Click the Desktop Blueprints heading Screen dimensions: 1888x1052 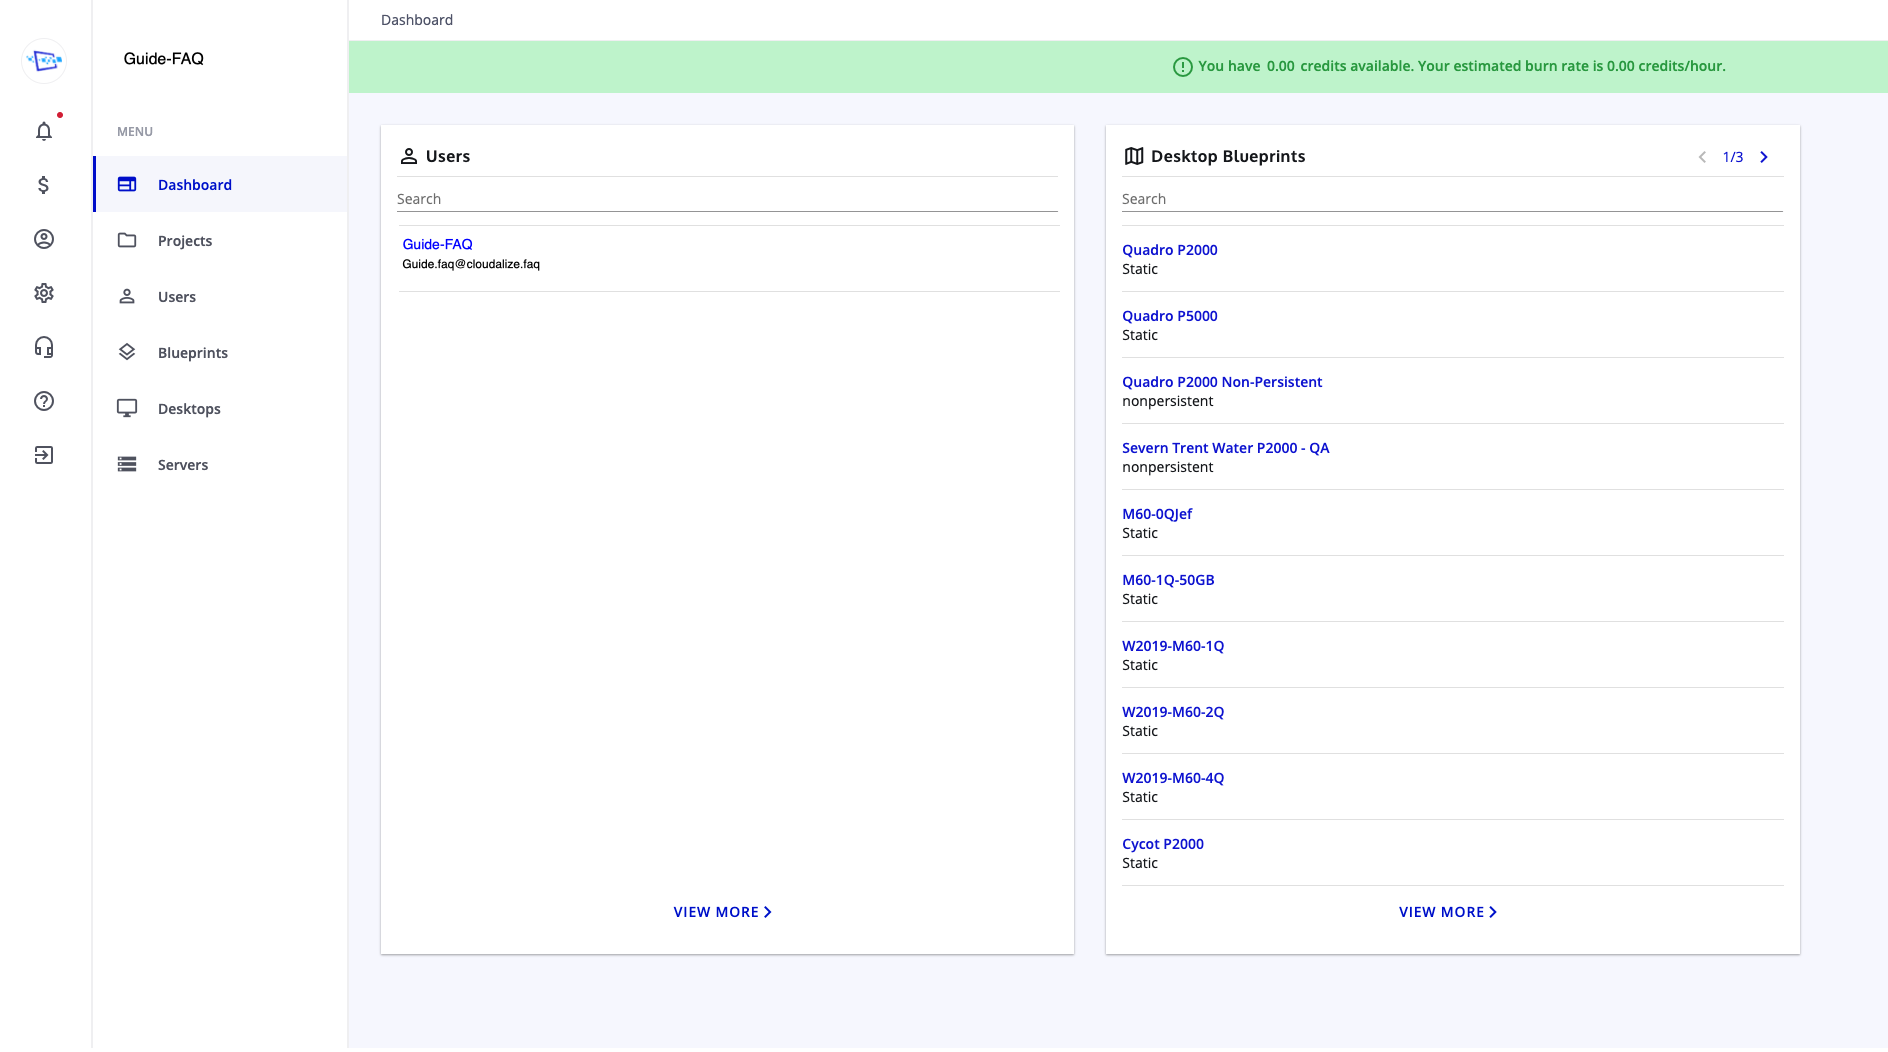(x=1228, y=156)
